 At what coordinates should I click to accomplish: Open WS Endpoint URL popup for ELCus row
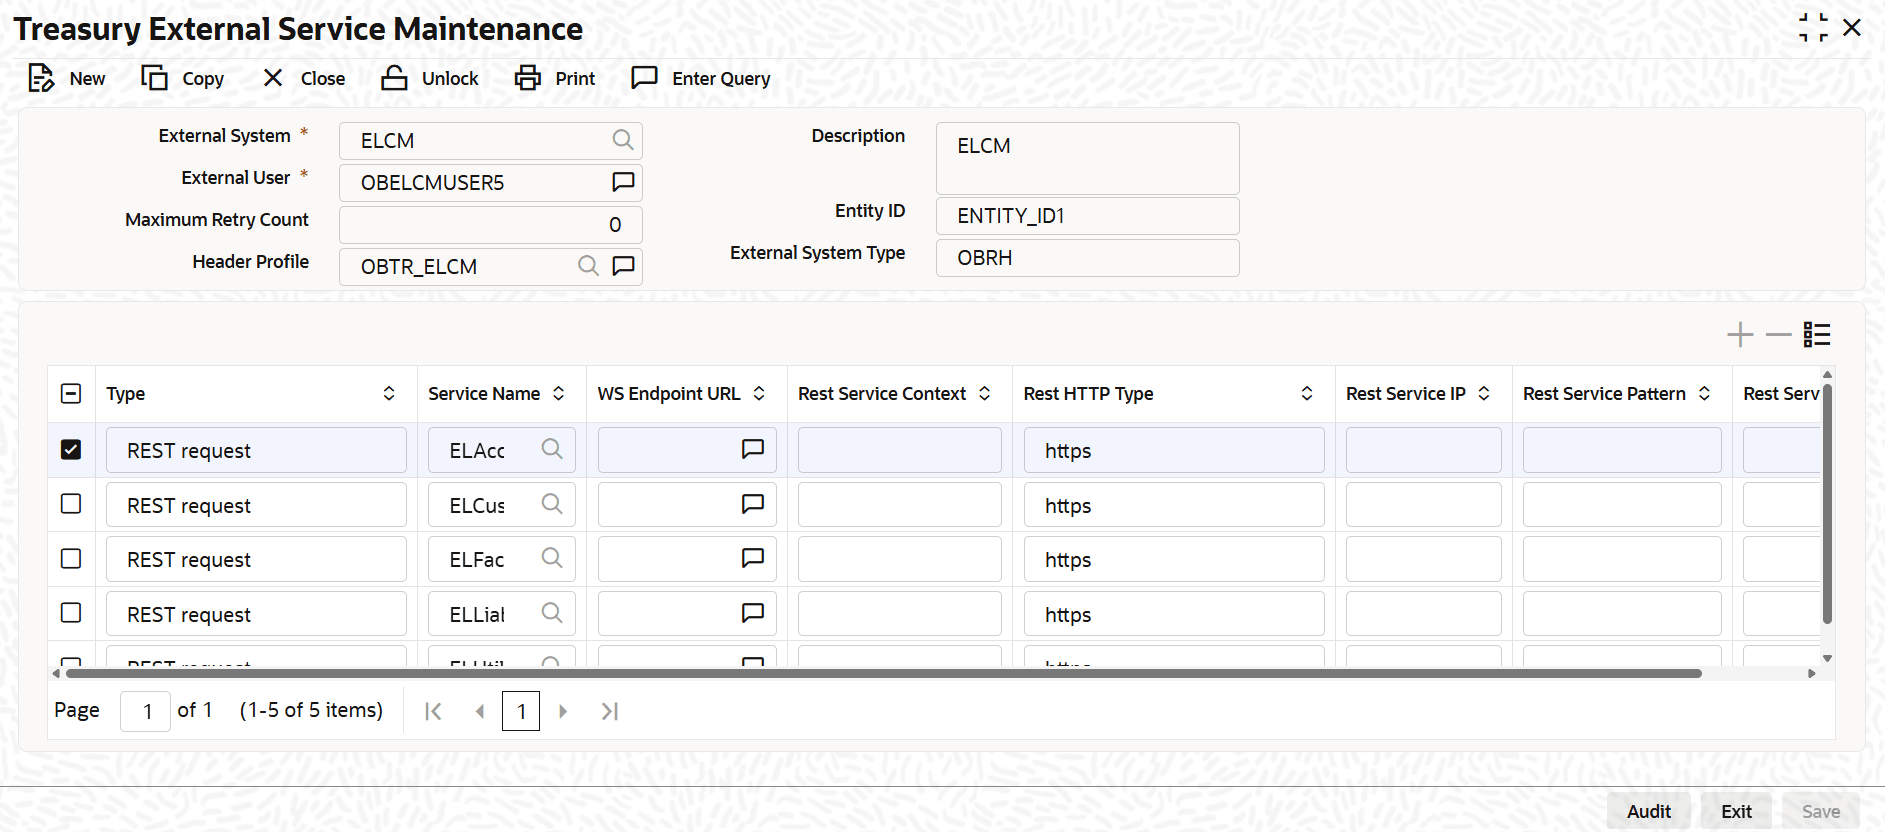[753, 504]
